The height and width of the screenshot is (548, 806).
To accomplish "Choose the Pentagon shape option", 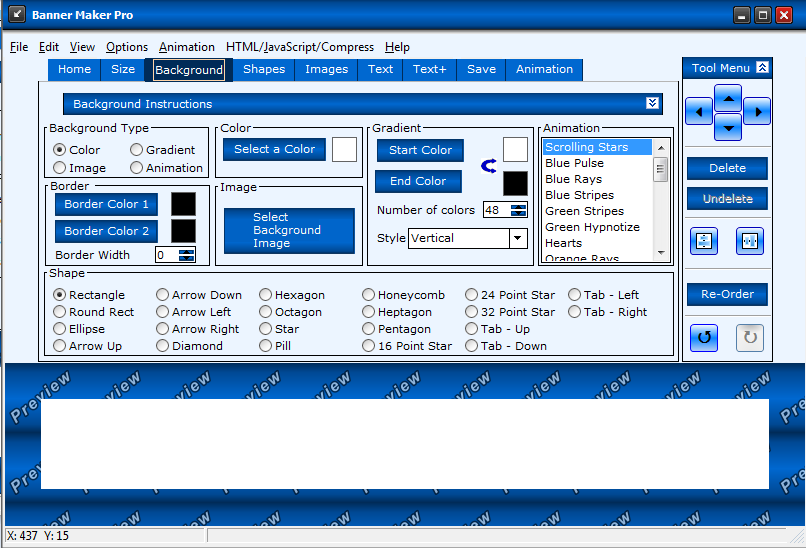I will 396,329.
